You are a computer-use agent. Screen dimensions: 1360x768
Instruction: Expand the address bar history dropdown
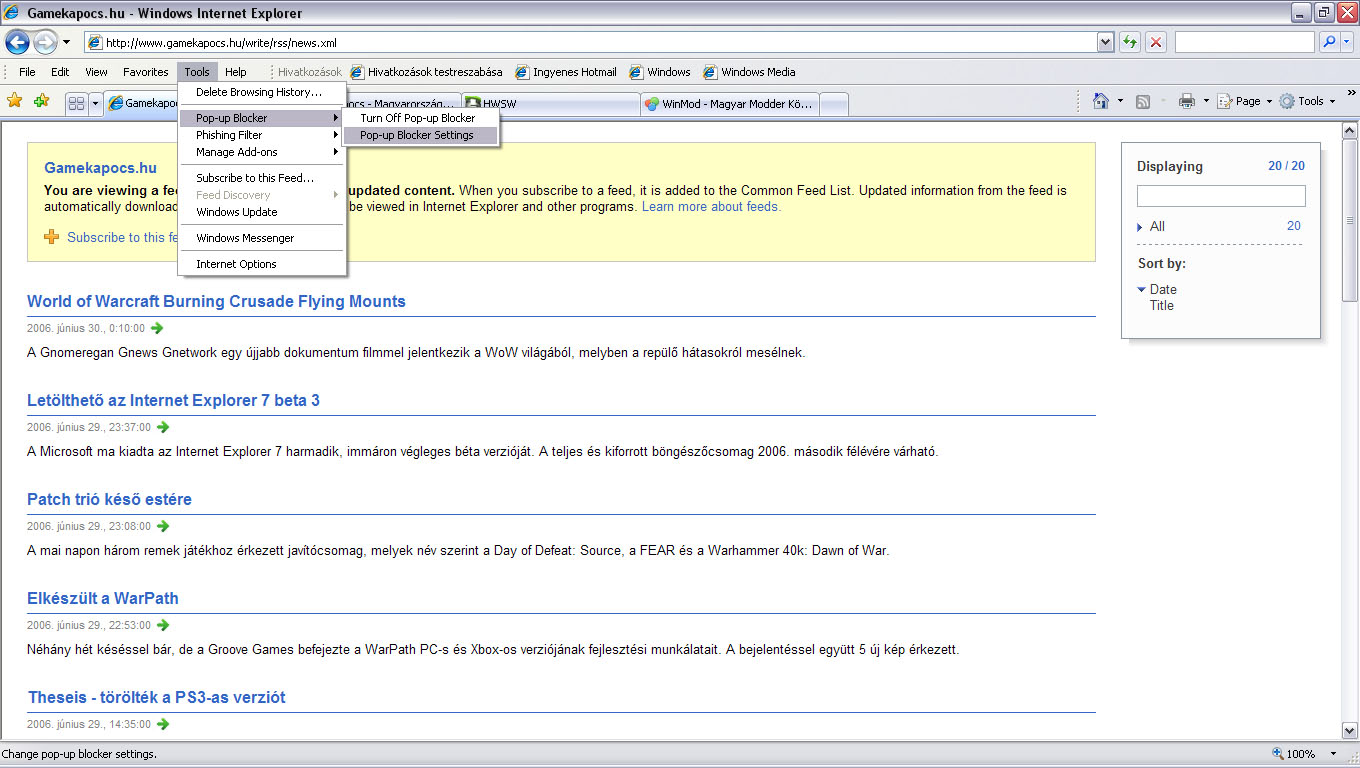[x=1105, y=42]
